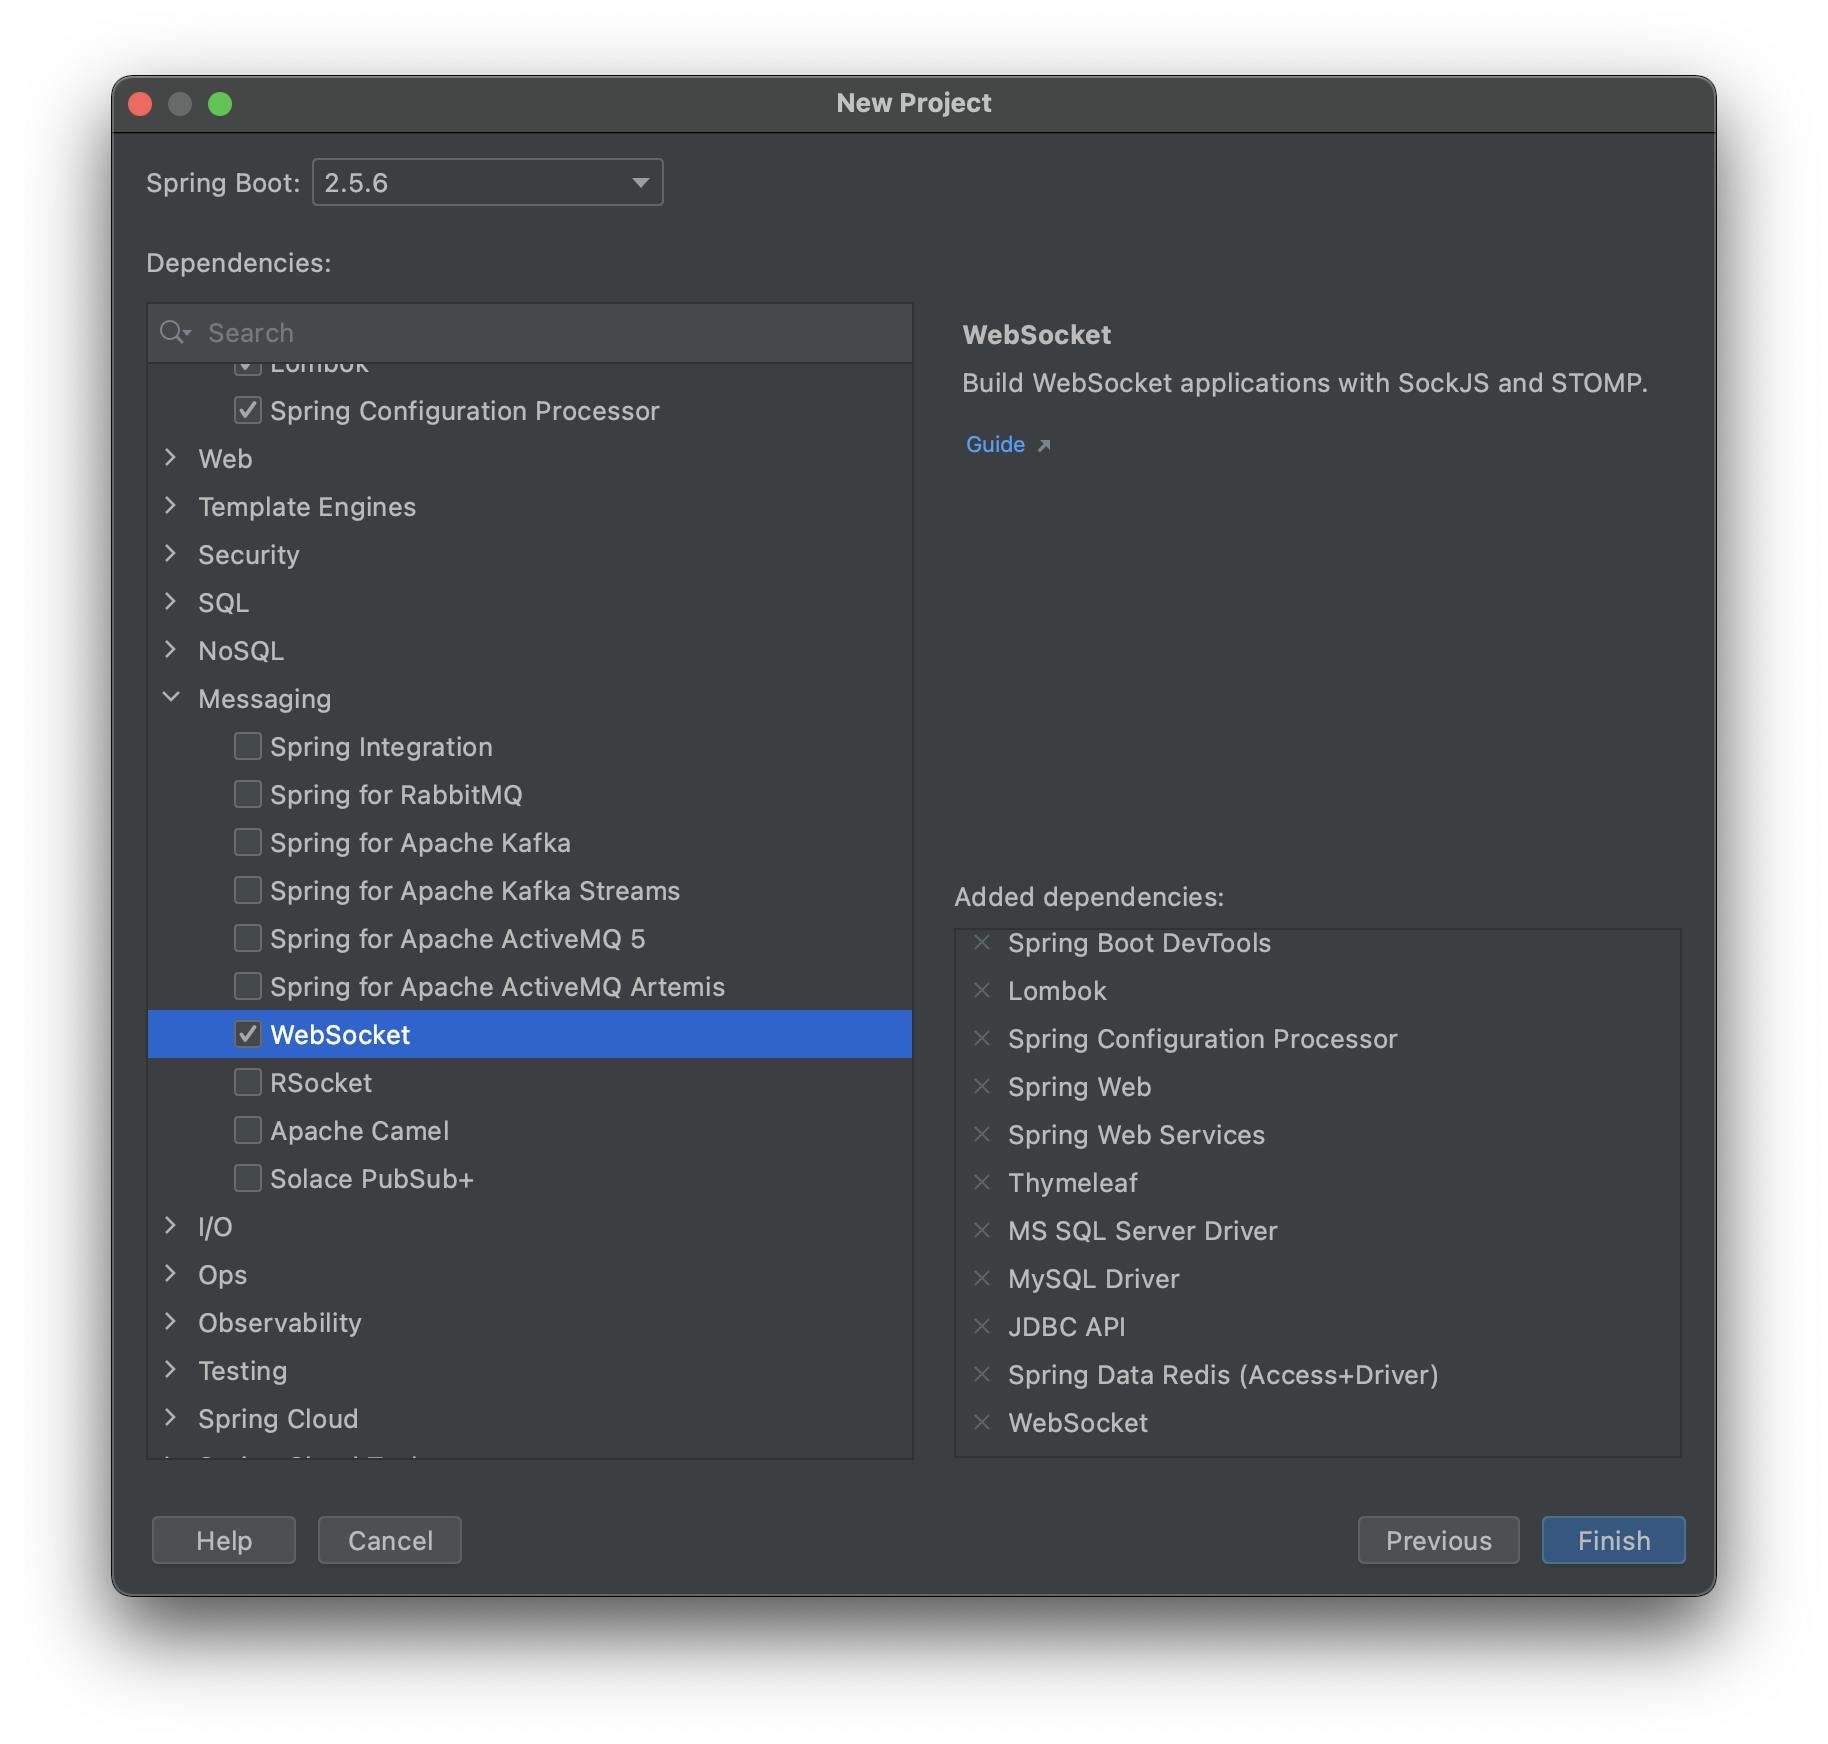Expand the Web category
The image size is (1828, 1744).
[171, 457]
